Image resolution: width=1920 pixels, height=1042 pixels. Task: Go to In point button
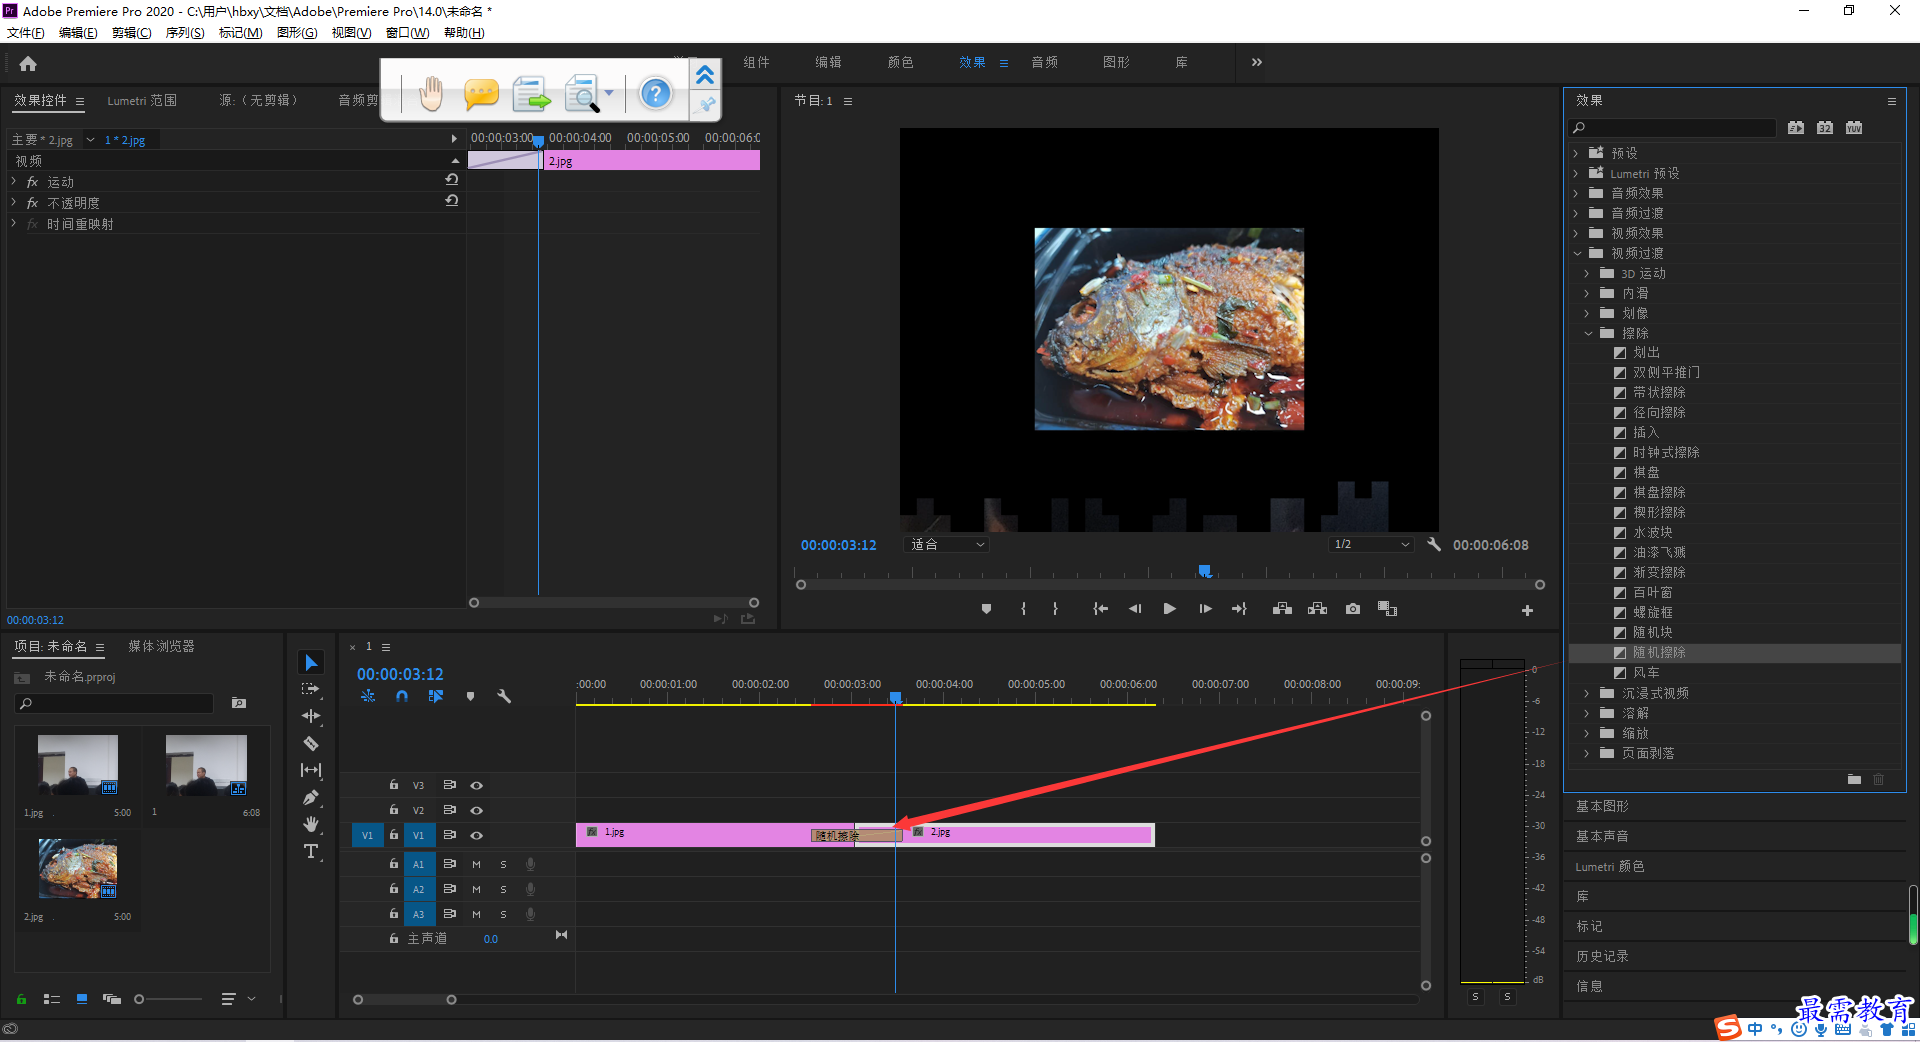coord(1100,609)
